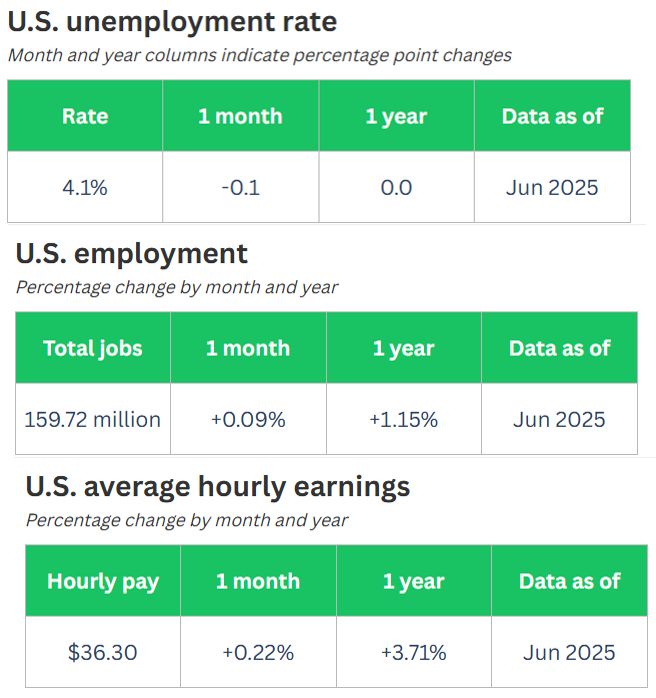Select the +0.22% earnings monthly change
This screenshot has height=698, width=656.
(x=258, y=652)
